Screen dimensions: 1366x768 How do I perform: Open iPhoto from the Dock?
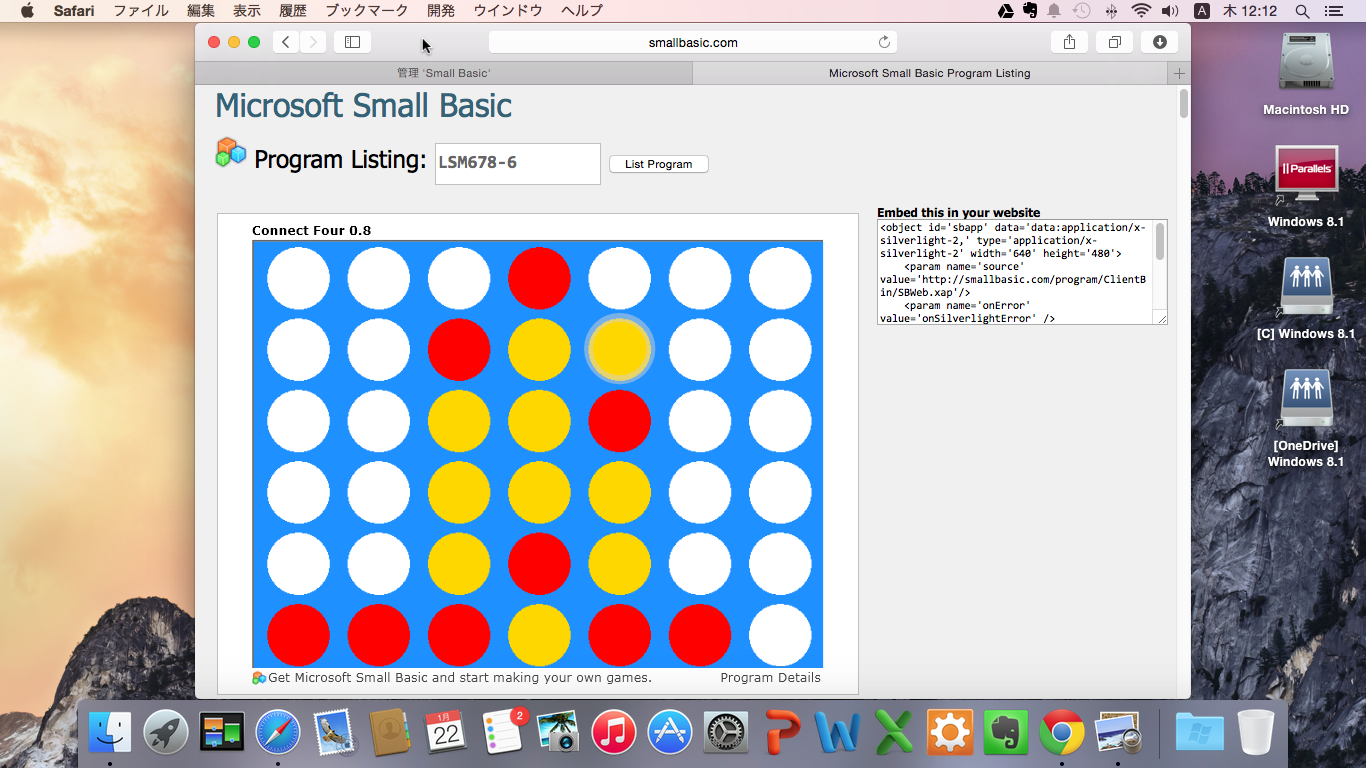tap(558, 733)
